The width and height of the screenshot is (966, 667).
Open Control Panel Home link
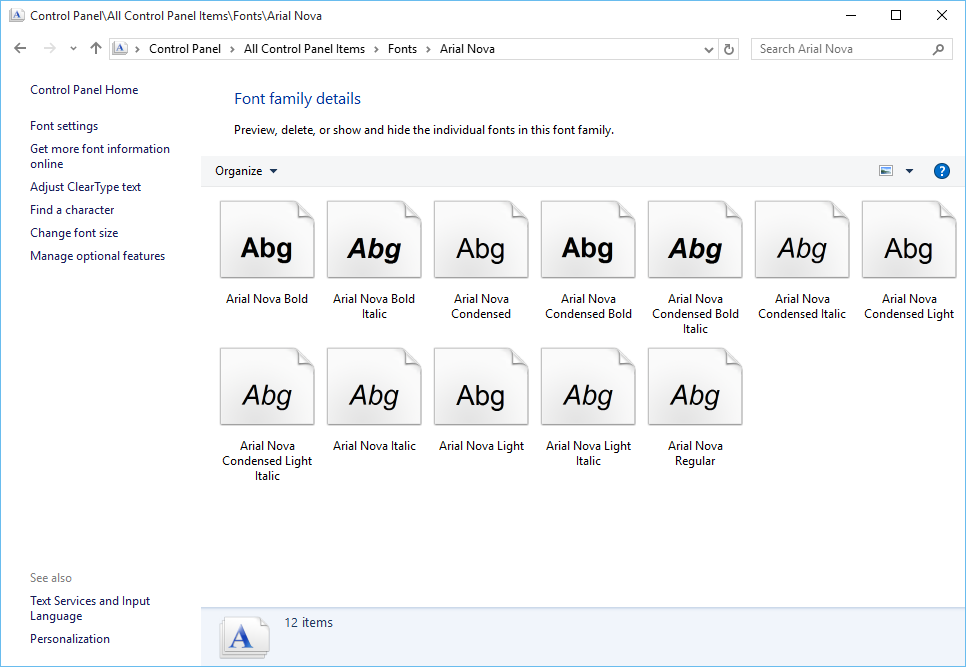84,90
